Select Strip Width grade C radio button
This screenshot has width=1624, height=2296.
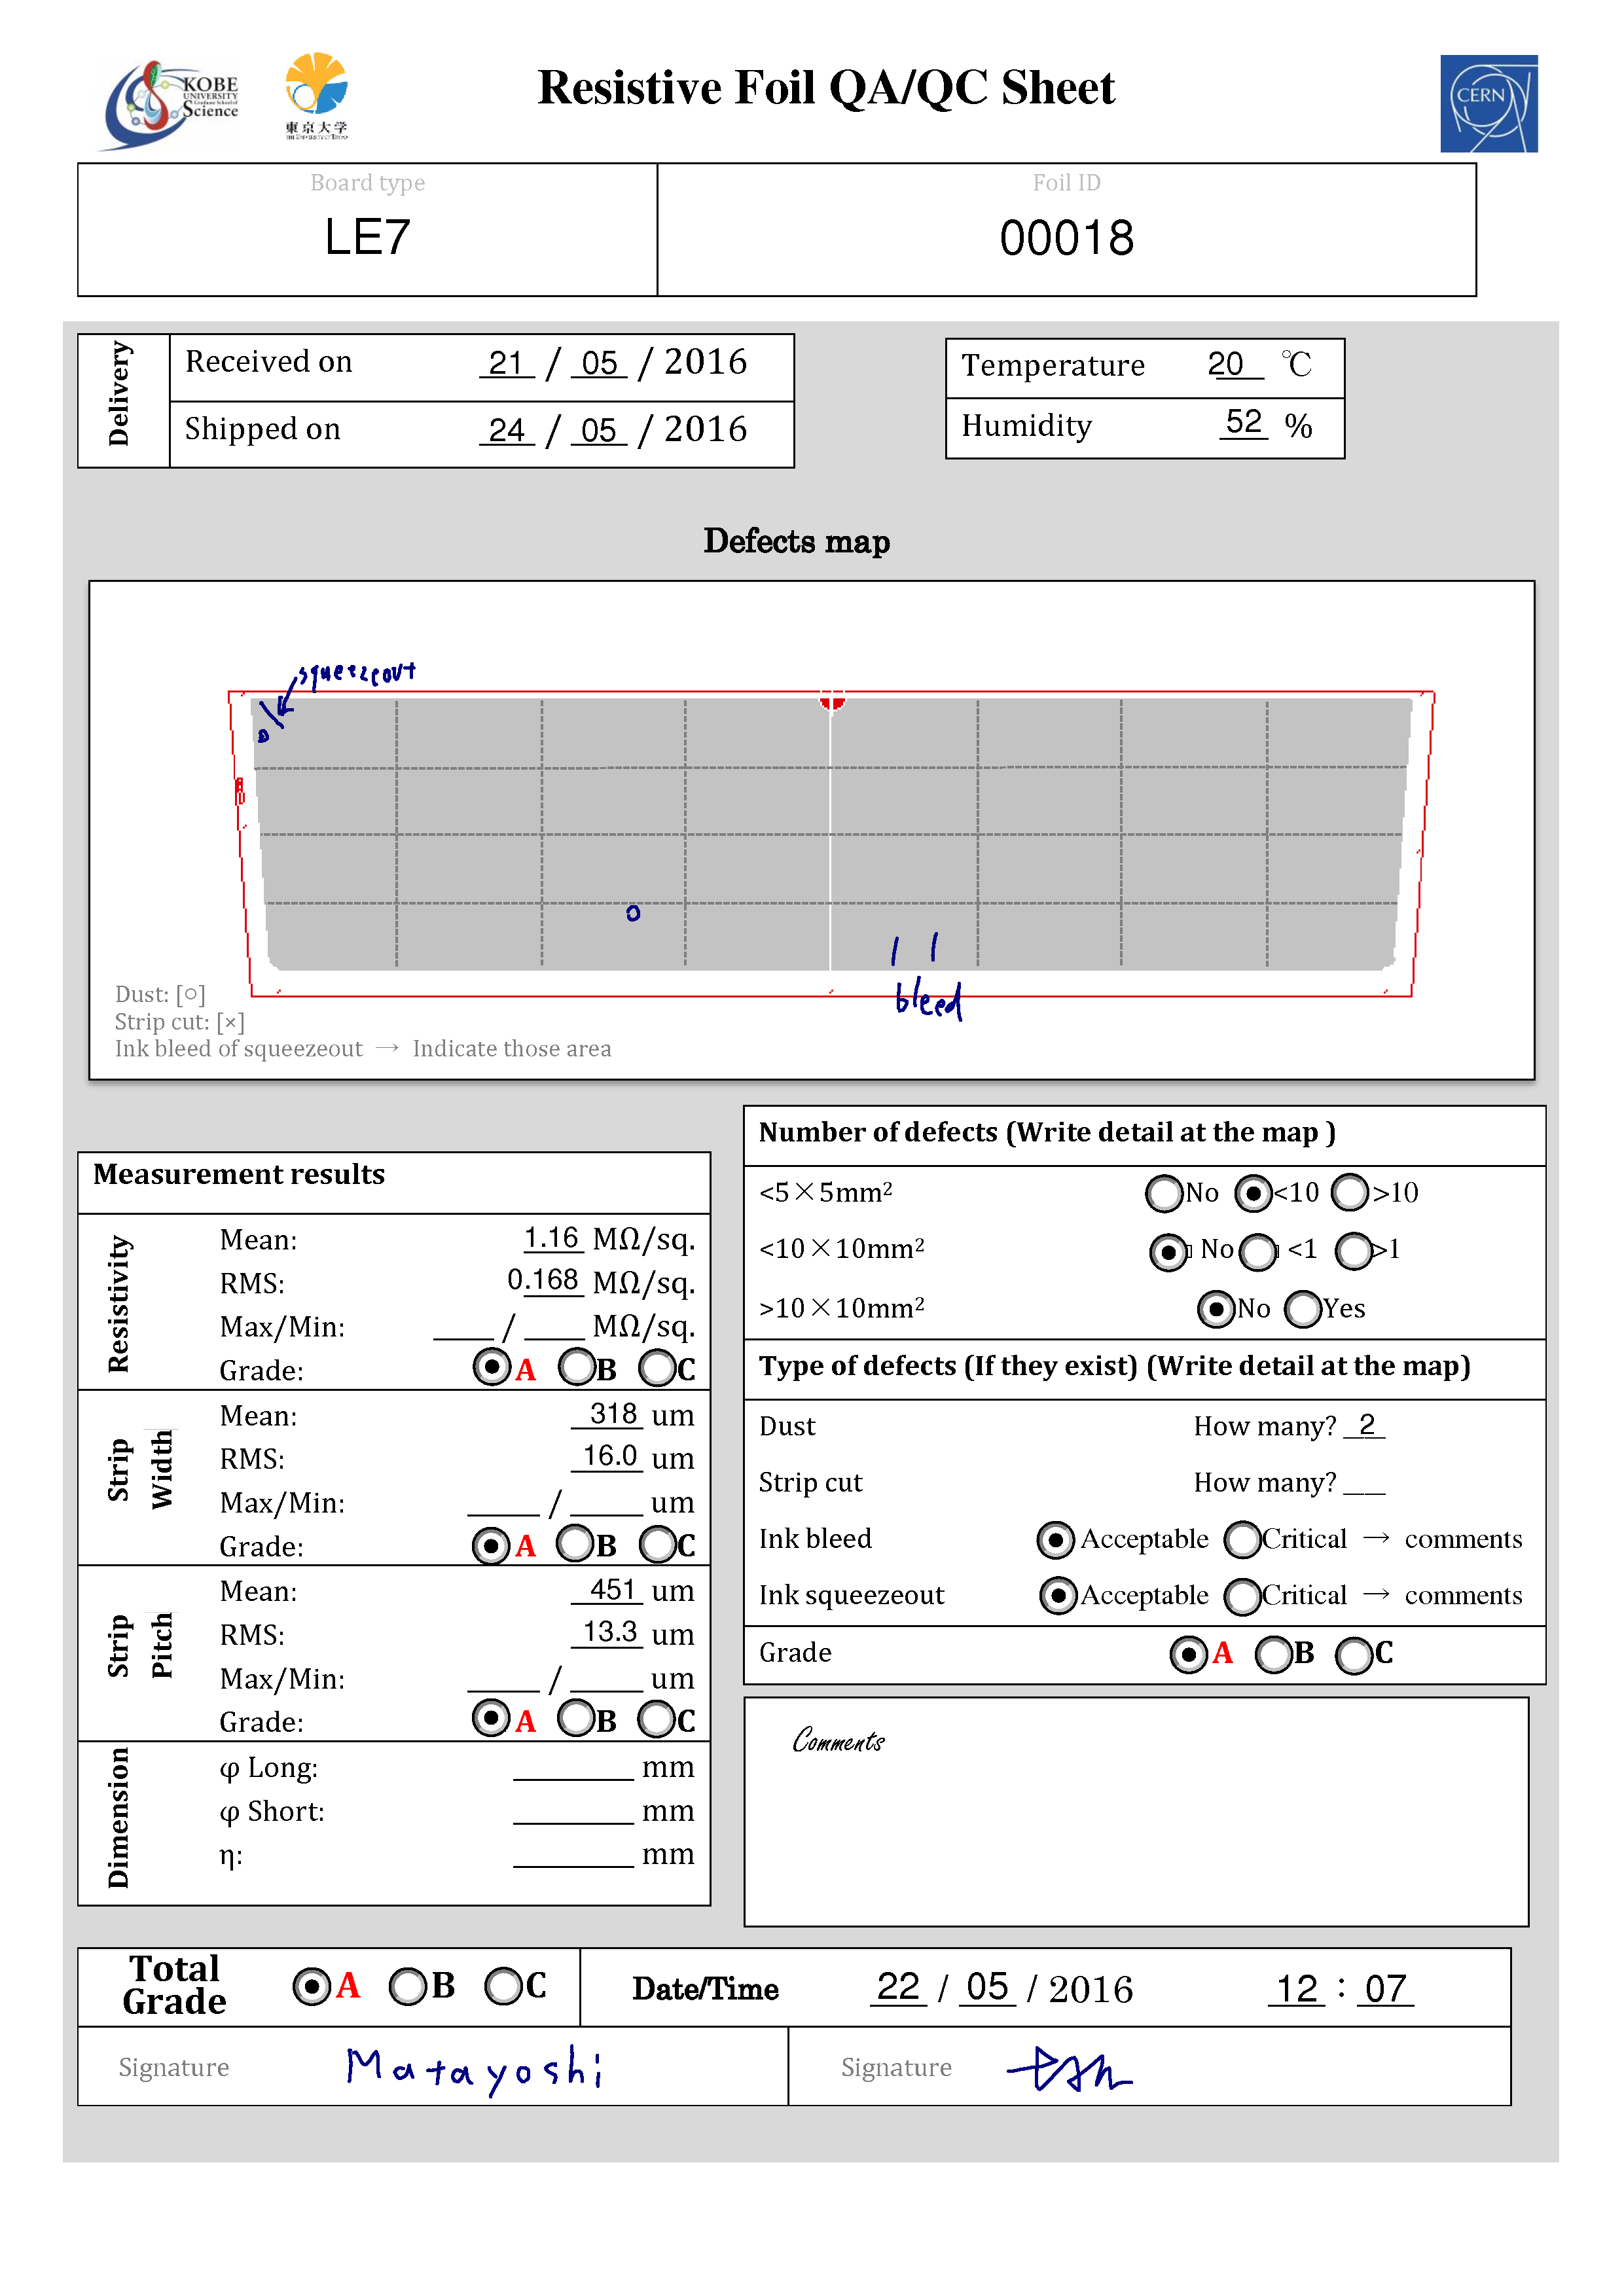click(x=657, y=1544)
